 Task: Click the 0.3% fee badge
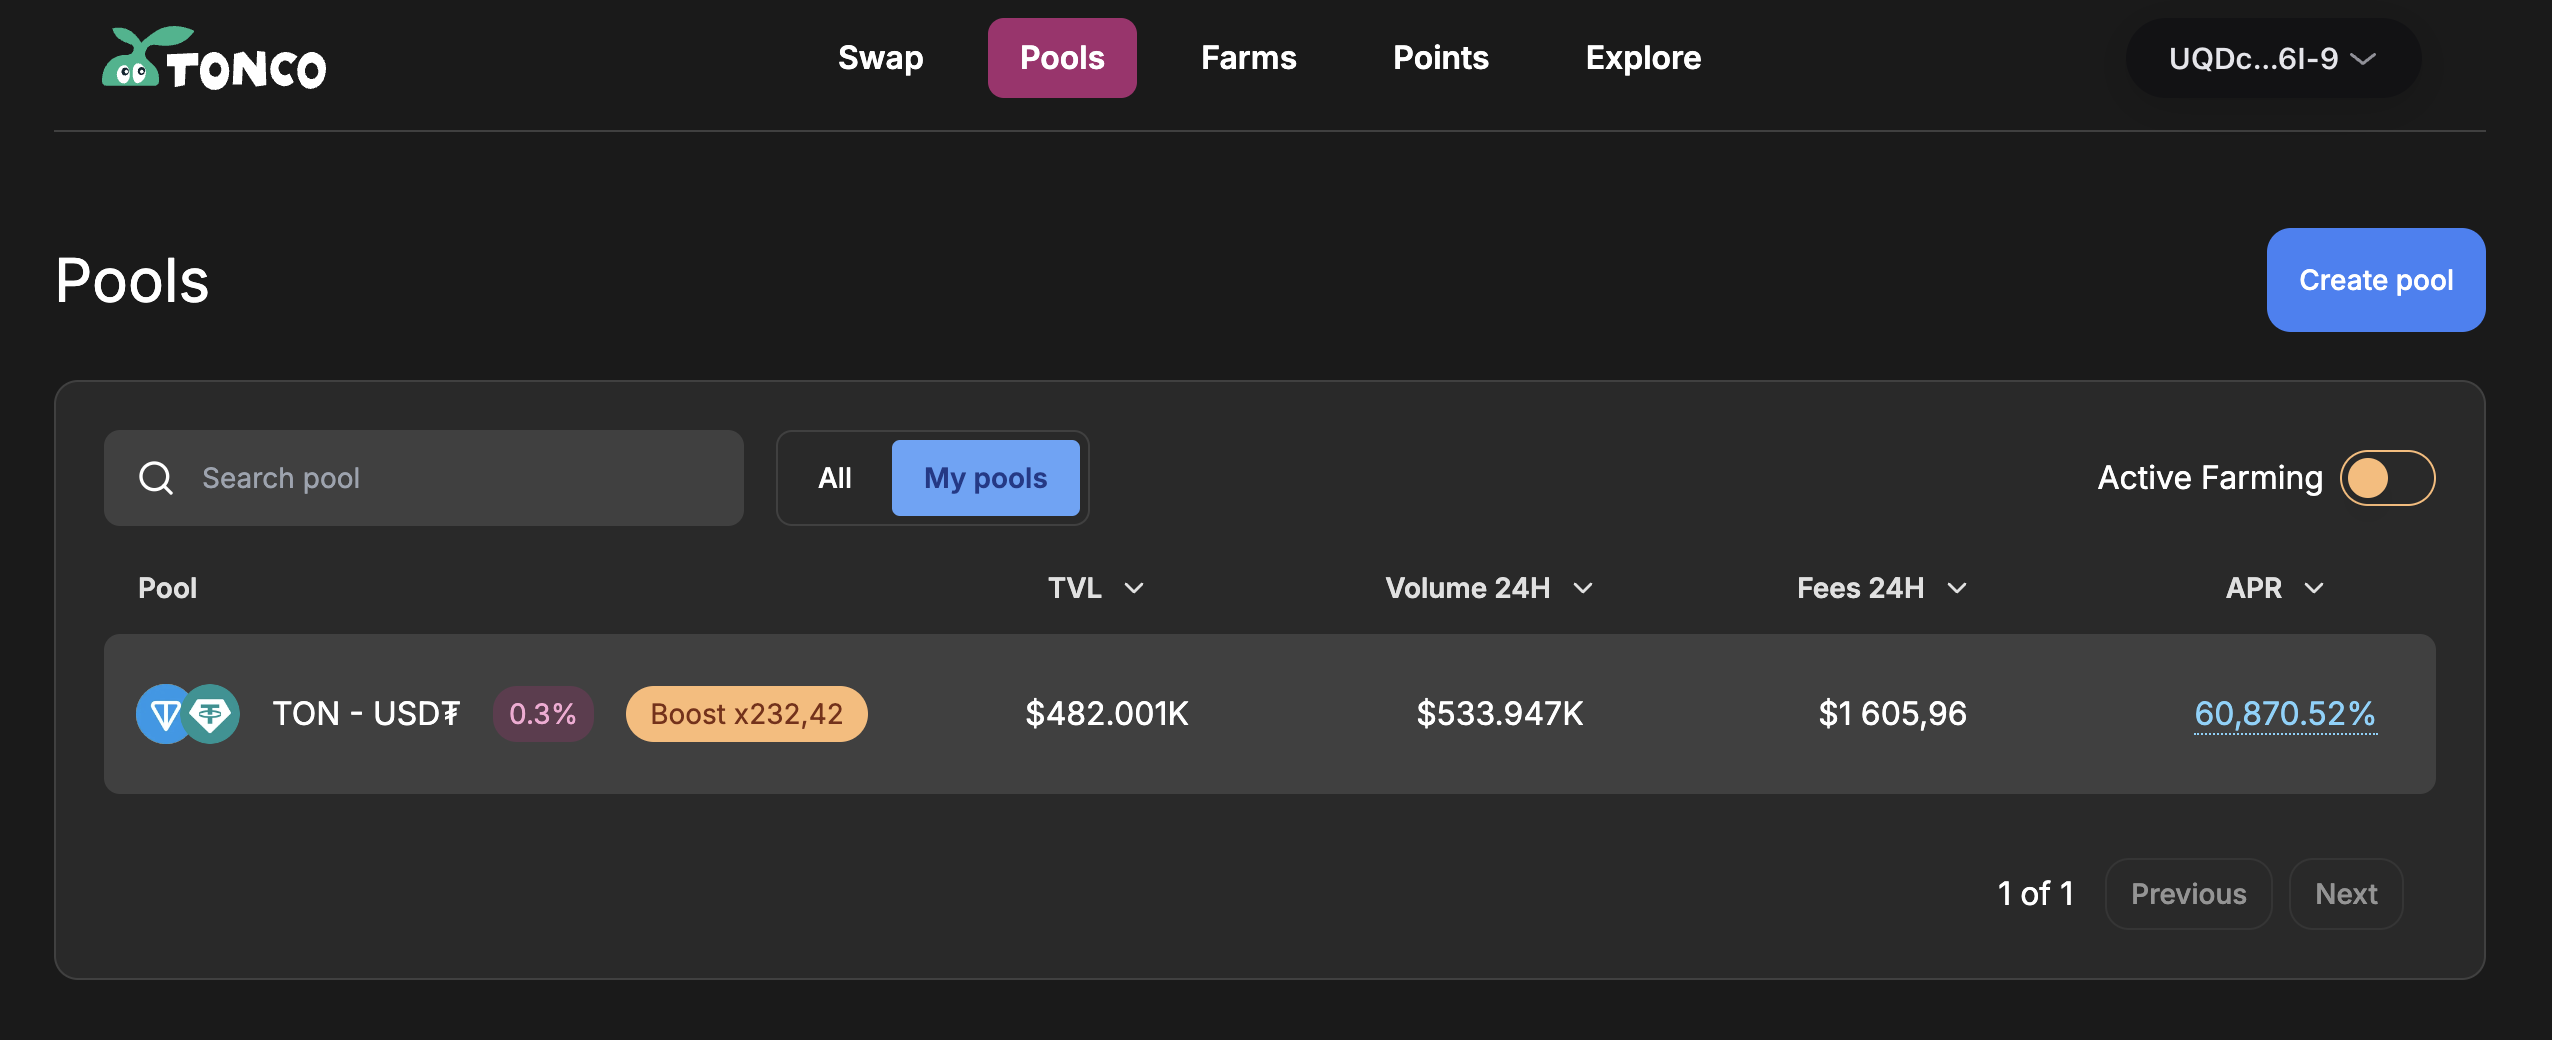[x=542, y=714]
